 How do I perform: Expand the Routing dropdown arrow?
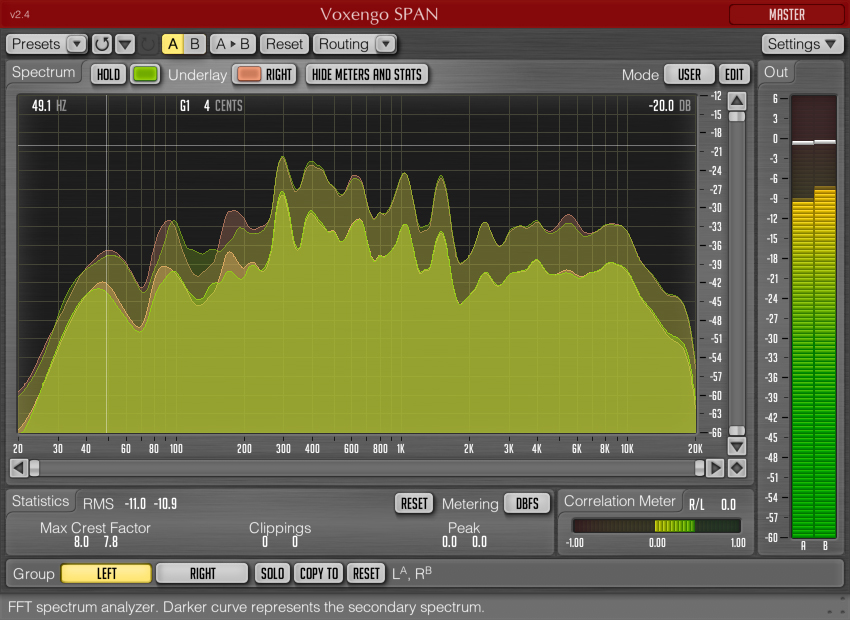click(x=386, y=44)
